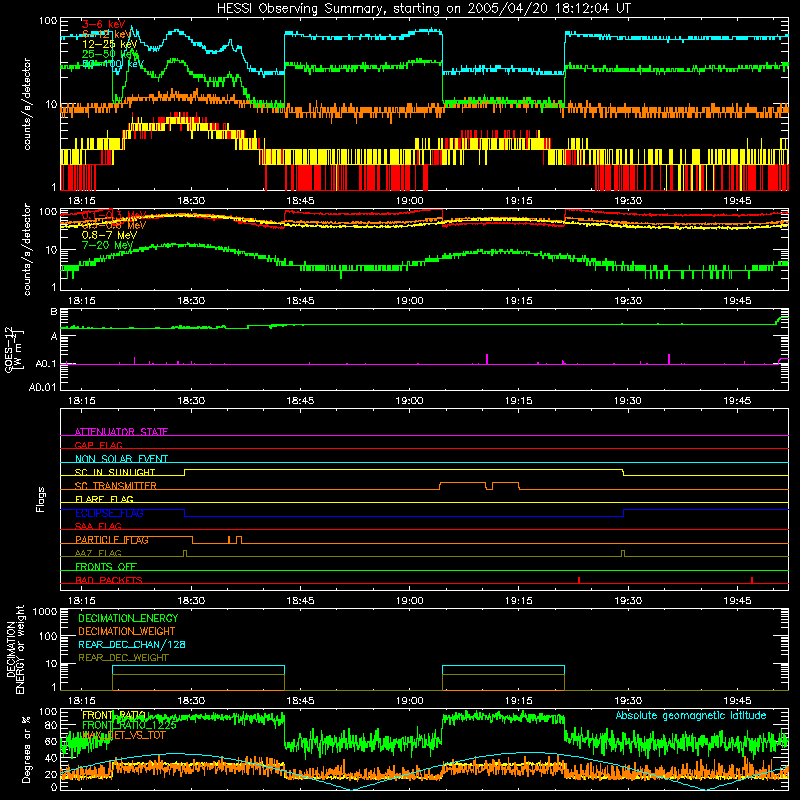This screenshot has width=800, height=800.
Task: Click the A0.01 tick on the GOES axis
Action: pos(43,388)
